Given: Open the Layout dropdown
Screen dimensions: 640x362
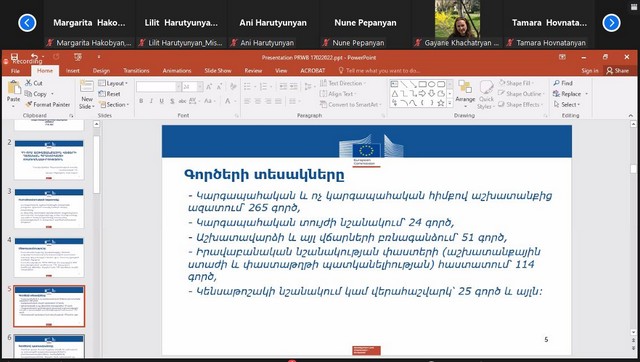Looking at the screenshot, I should pos(113,83).
